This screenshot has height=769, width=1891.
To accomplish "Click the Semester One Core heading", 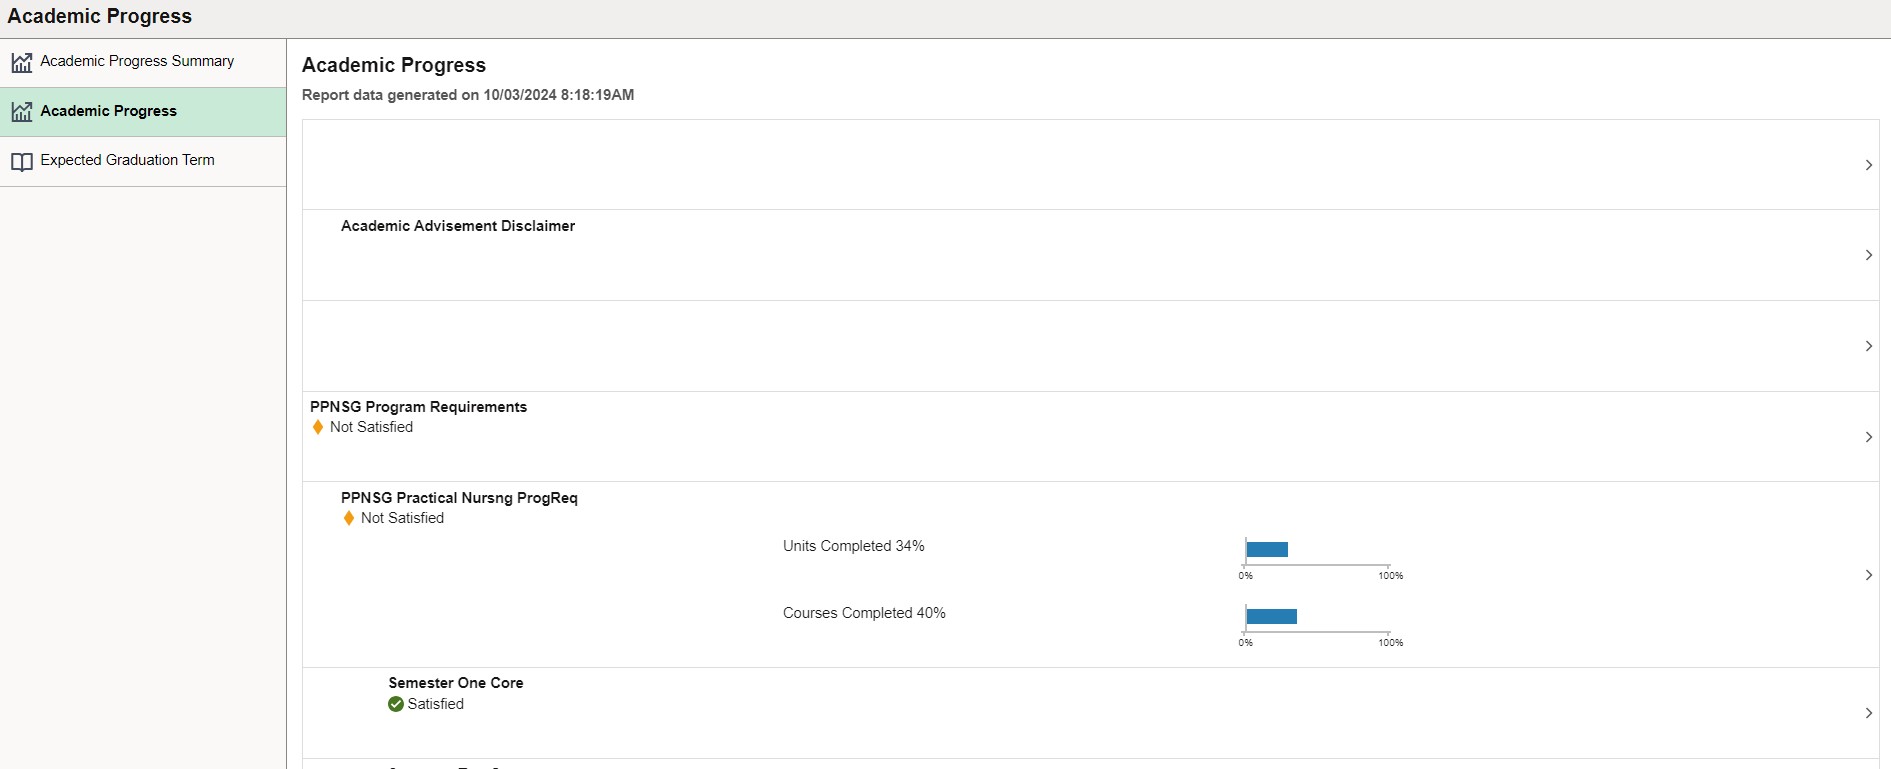I will (x=455, y=683).
